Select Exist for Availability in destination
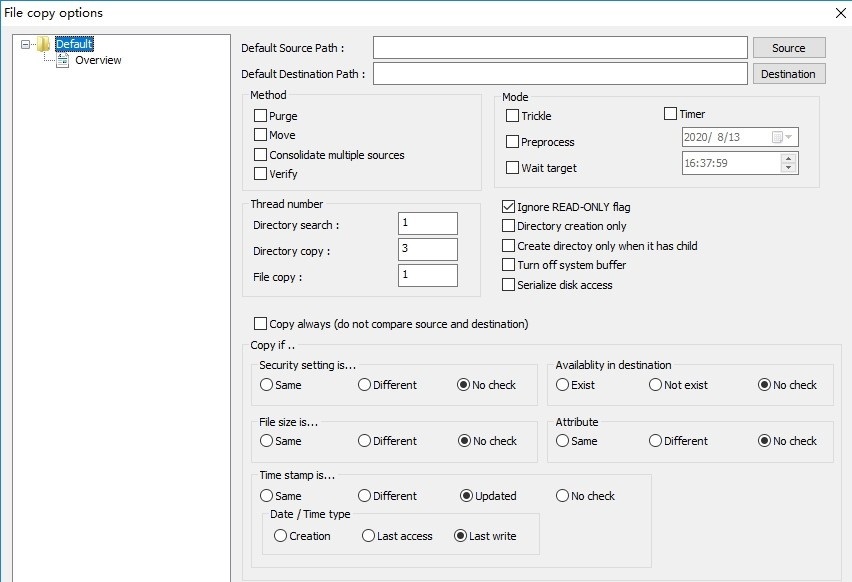Viewport: 852px width, 582px height. tap(562, 385)
